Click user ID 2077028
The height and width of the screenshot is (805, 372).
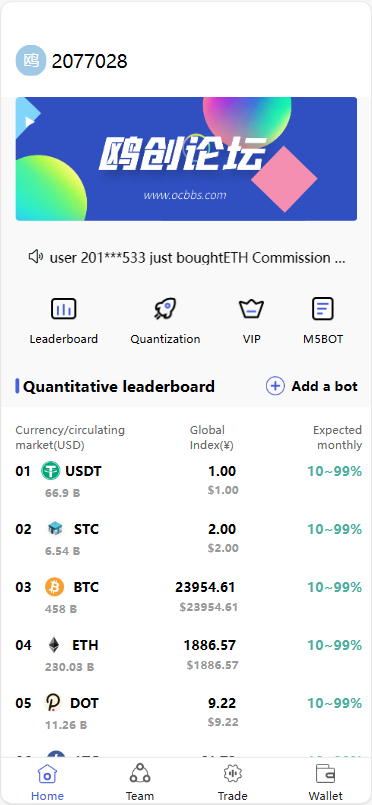tap(89, 61)
